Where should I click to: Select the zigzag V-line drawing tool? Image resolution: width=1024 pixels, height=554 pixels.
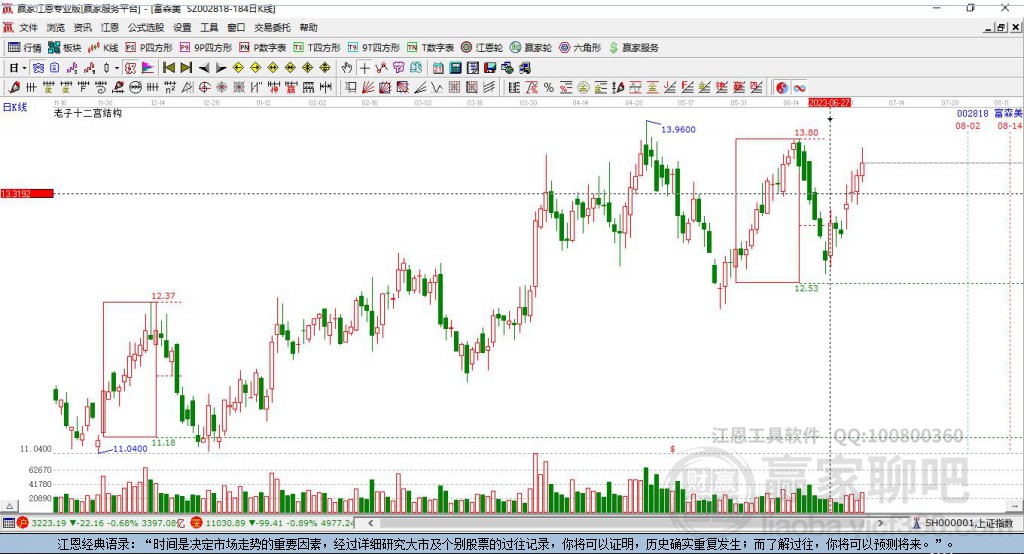(x=437, y=88)
